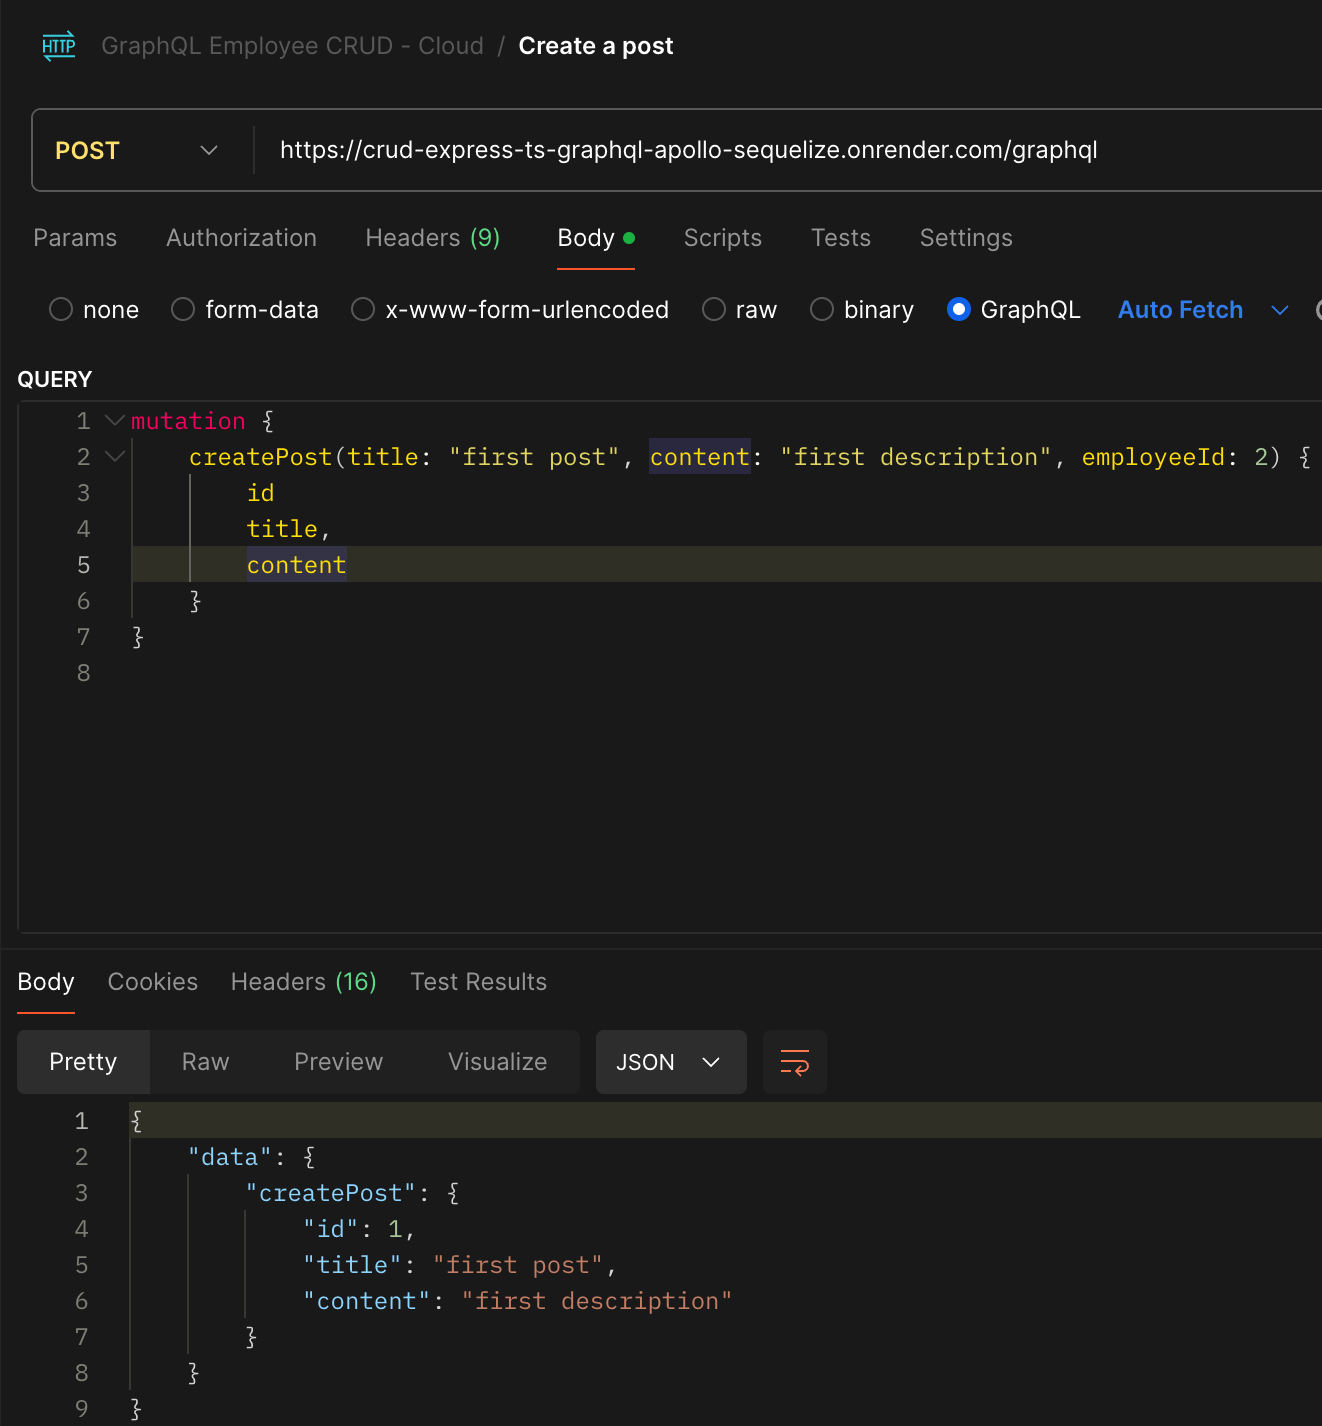Switch response view to Raw
This screenshot has width=1322, height=1426.
click(206, 1062)
